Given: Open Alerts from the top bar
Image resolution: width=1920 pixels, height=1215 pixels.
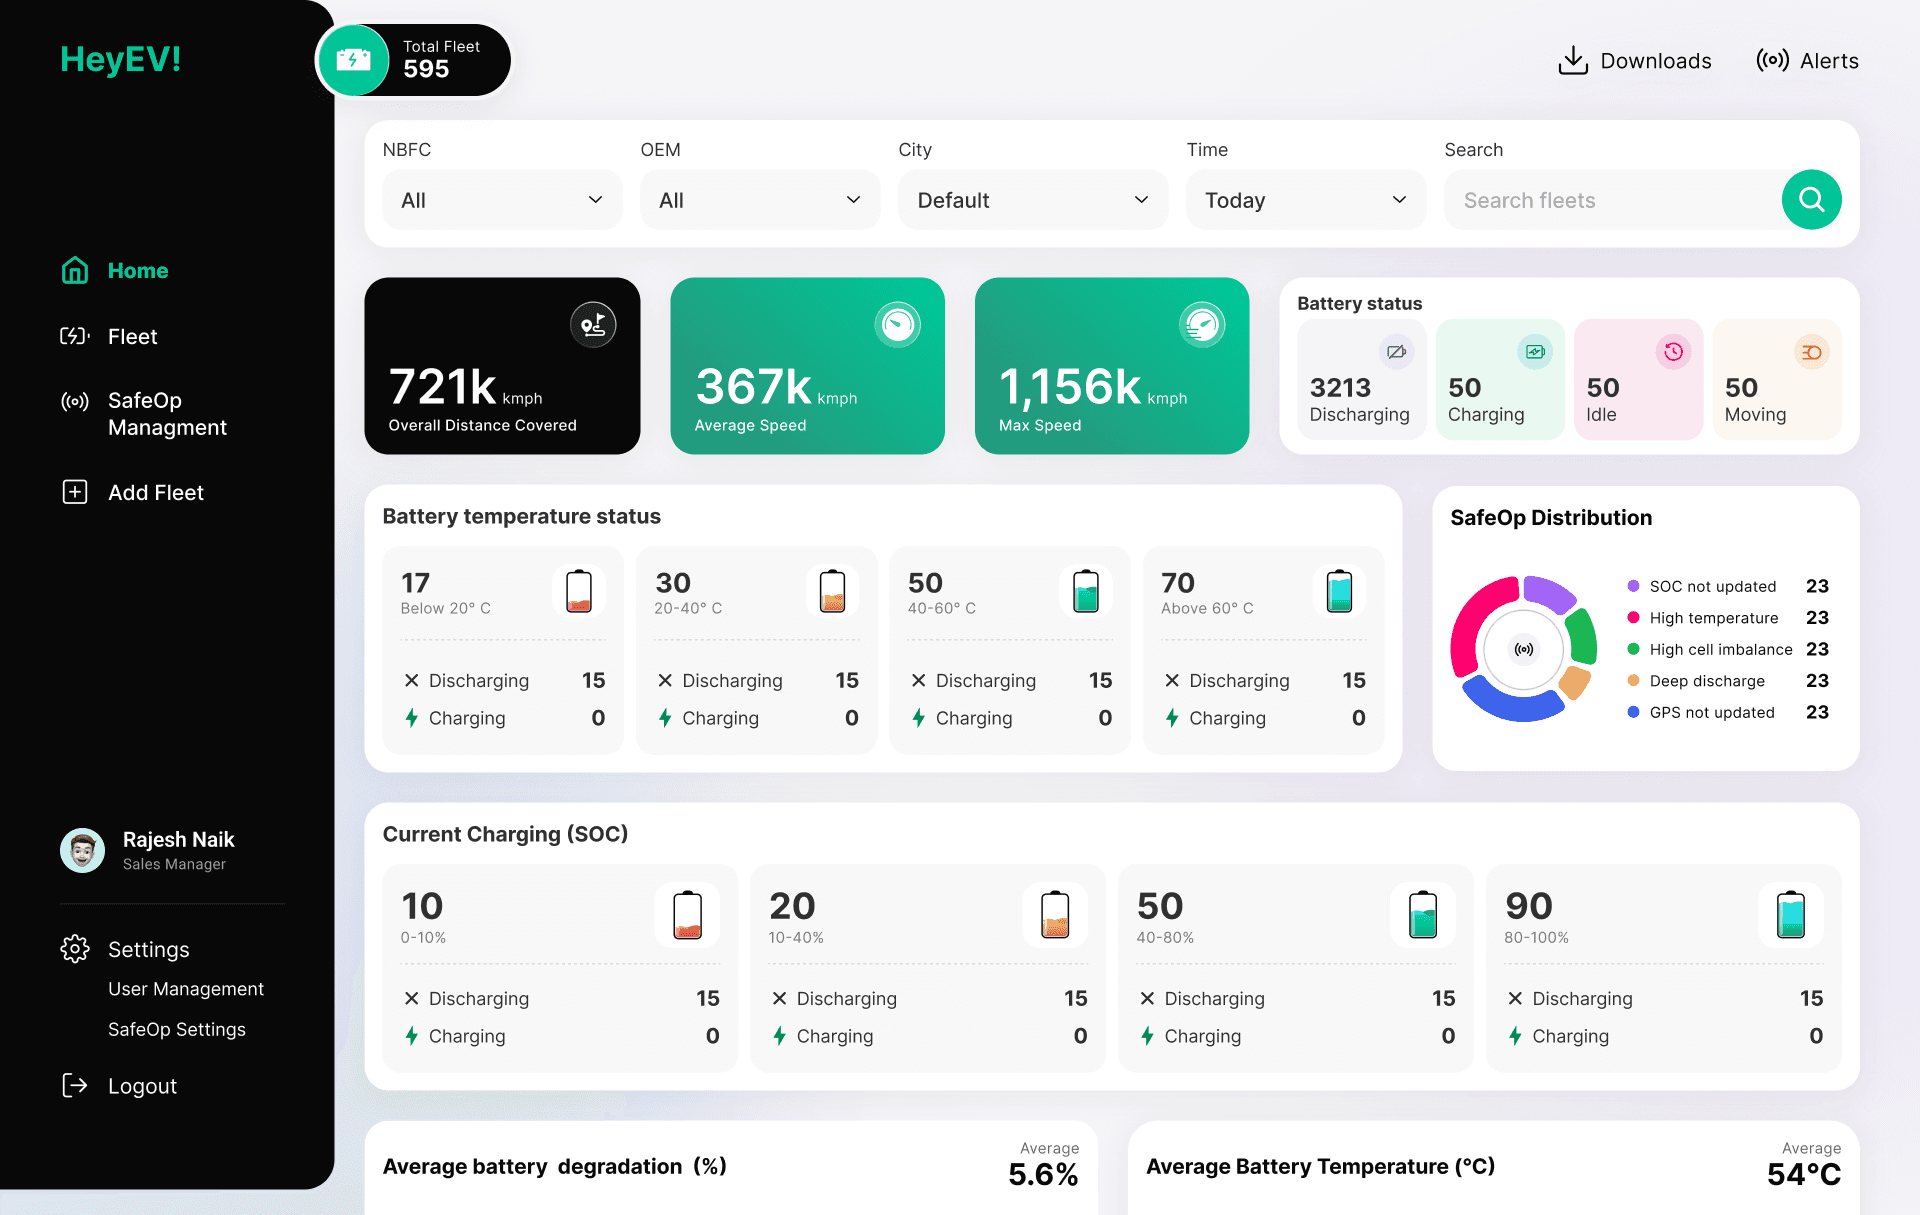Looking at the screenshot, I should [x=1807, y=60].
